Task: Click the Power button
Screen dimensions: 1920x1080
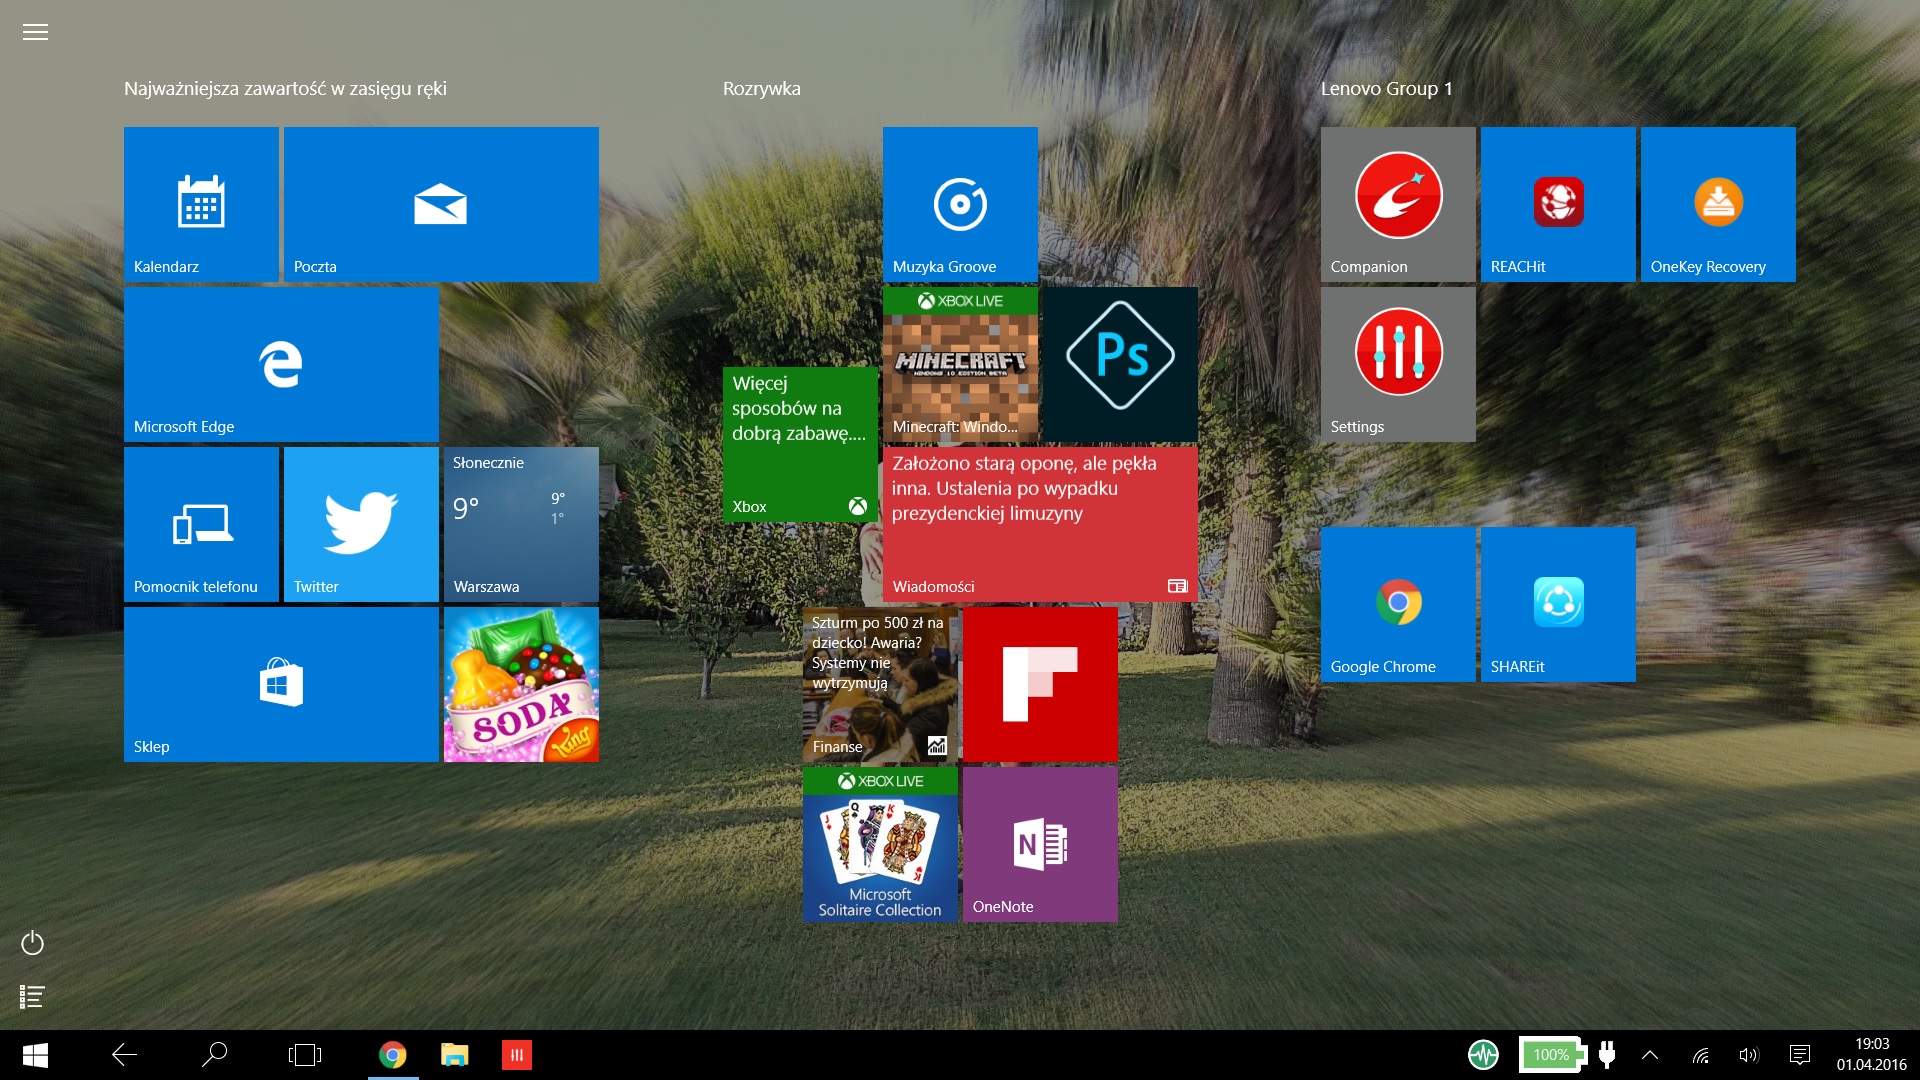Action: (x=32, y=943)
